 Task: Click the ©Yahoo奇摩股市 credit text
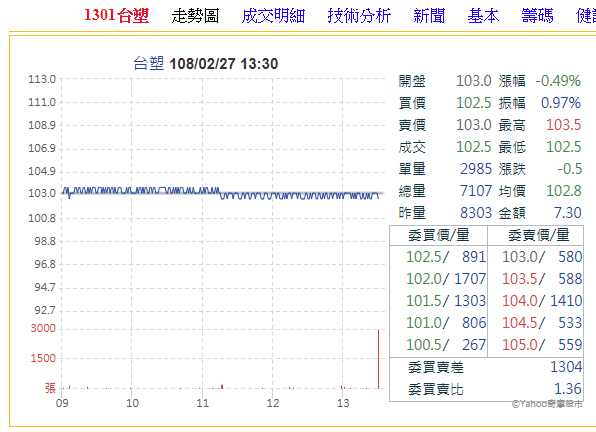547,404
